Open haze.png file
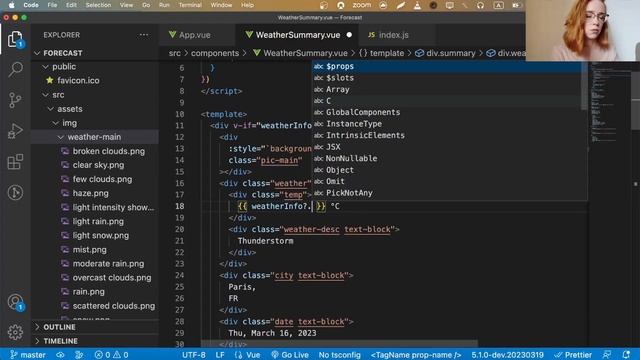 (95, 193)
